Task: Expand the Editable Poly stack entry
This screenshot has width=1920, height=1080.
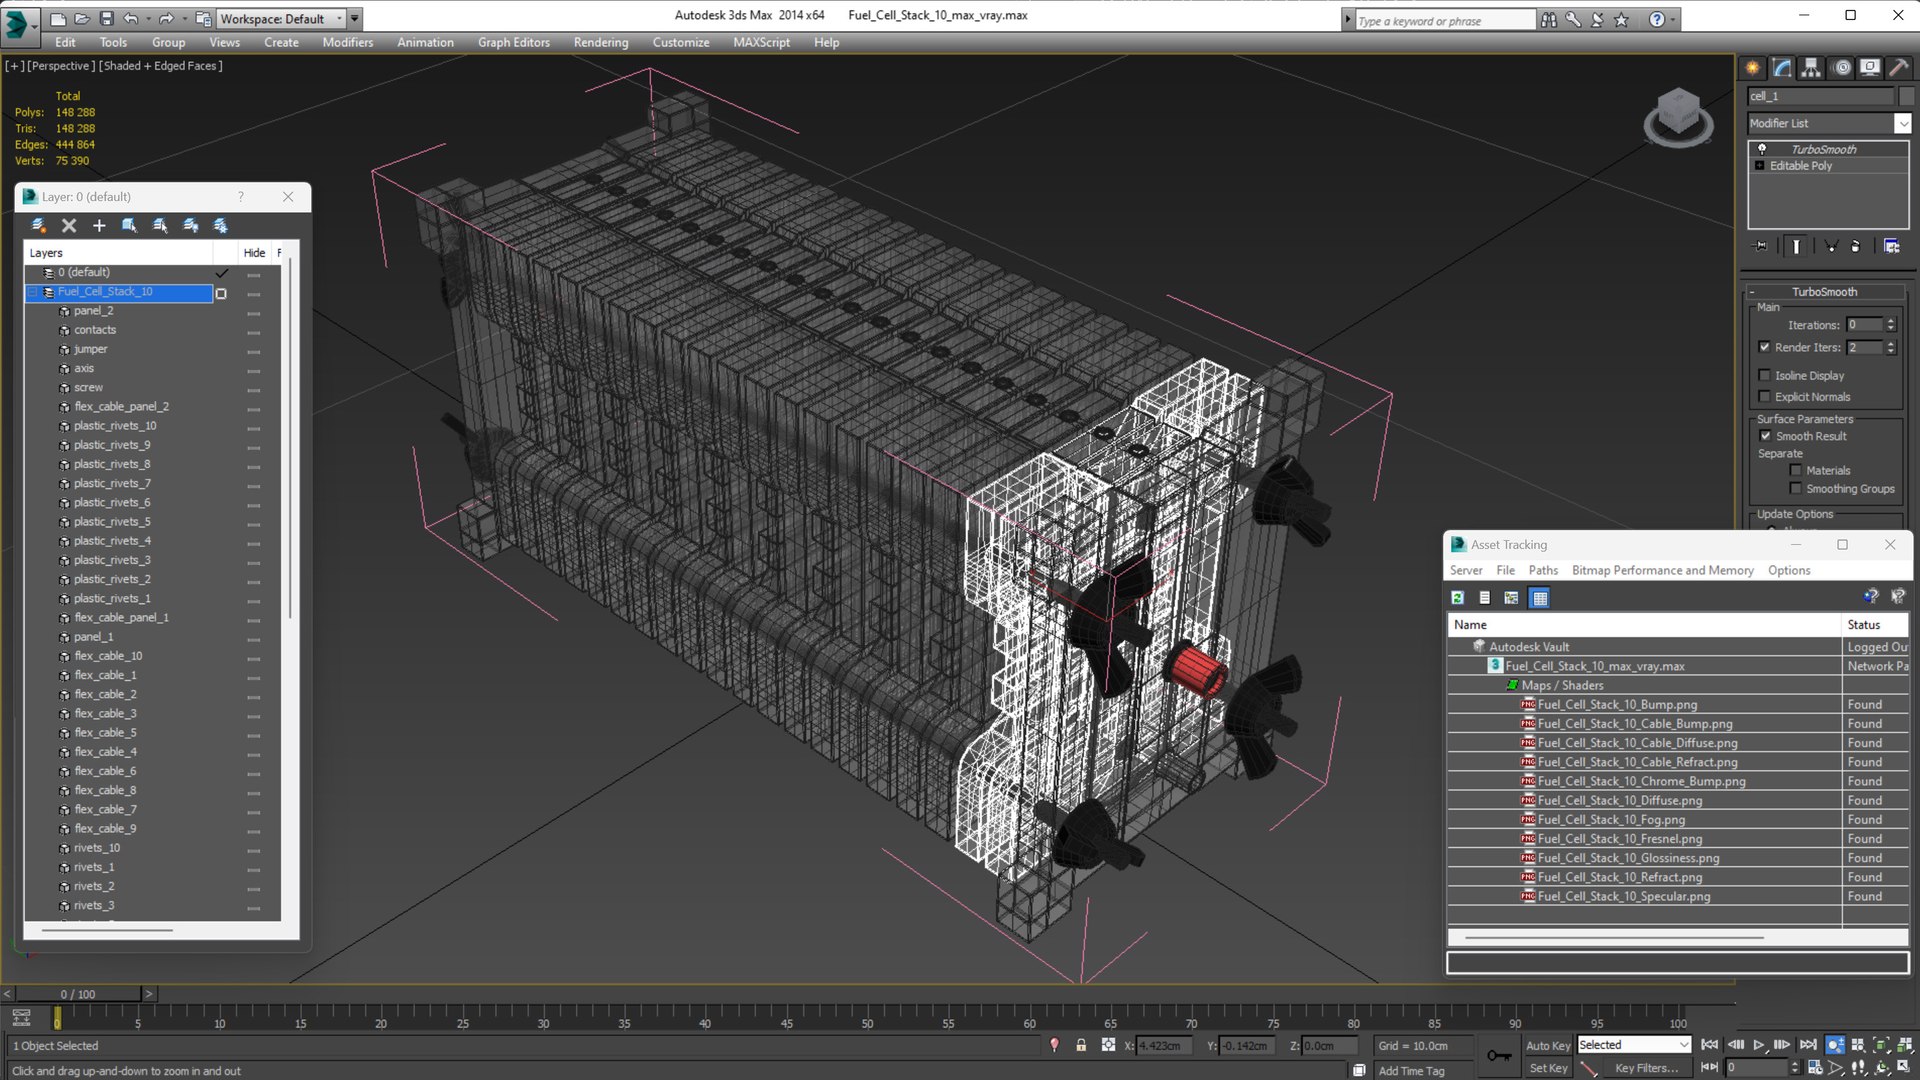Action: click(x=1760, y=166)
